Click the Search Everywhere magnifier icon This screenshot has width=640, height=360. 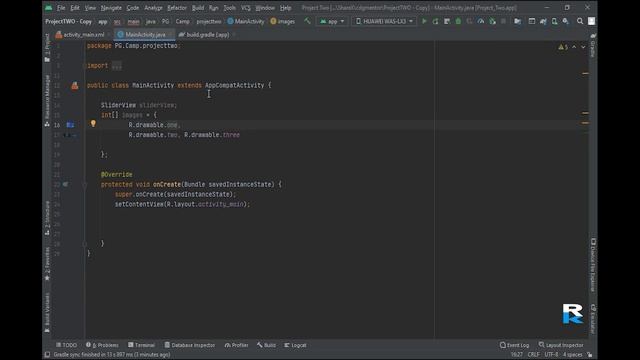(580, 21)
